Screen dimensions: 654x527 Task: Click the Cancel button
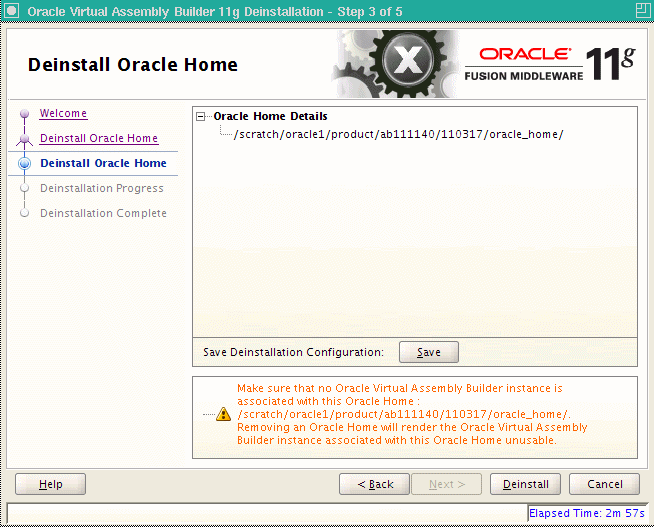(604, 484)
